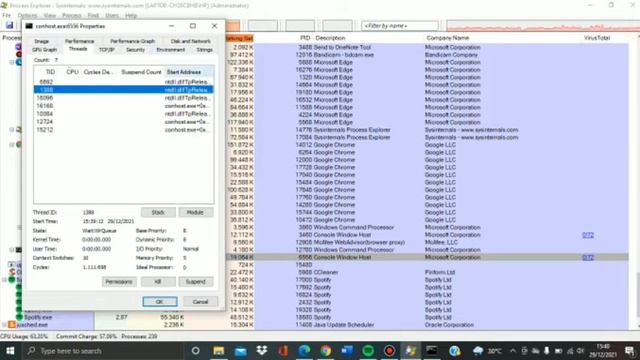The width and height of the screenshot is (640, 360).
Task: Switch to the Image tab
Action: 42,41
